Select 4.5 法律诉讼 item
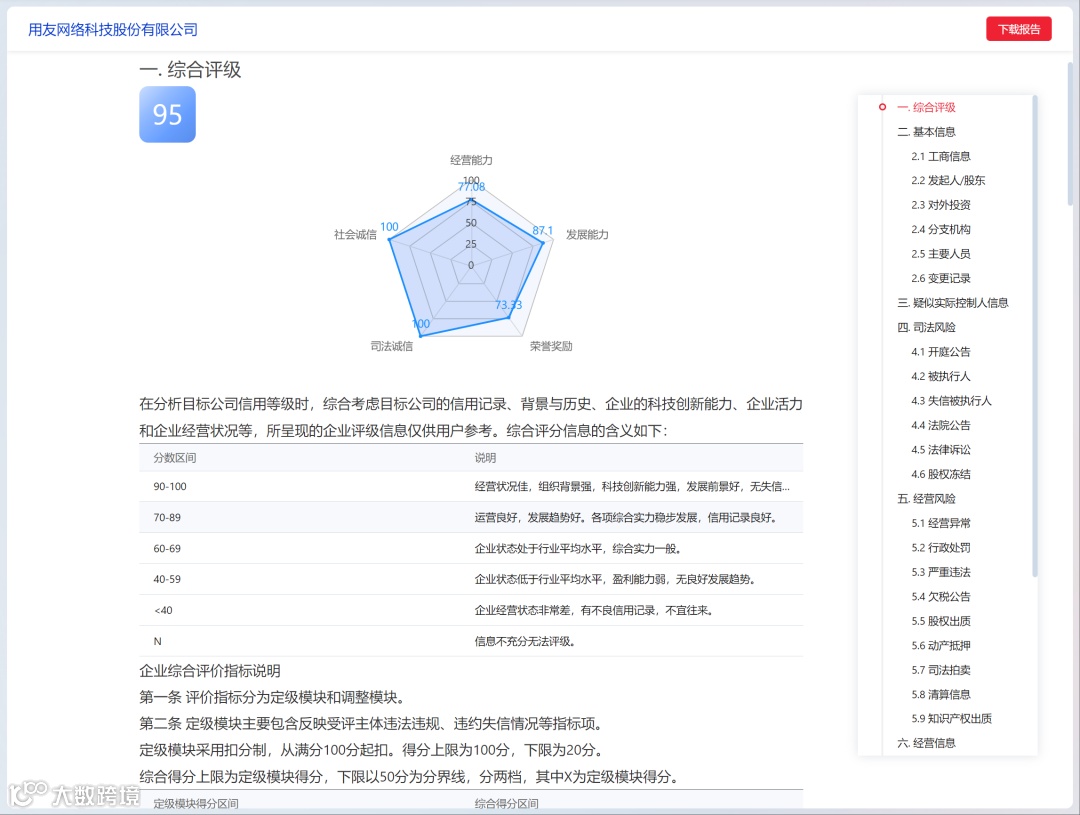Viewport: 1080px width, 815px height. (940, 450)
